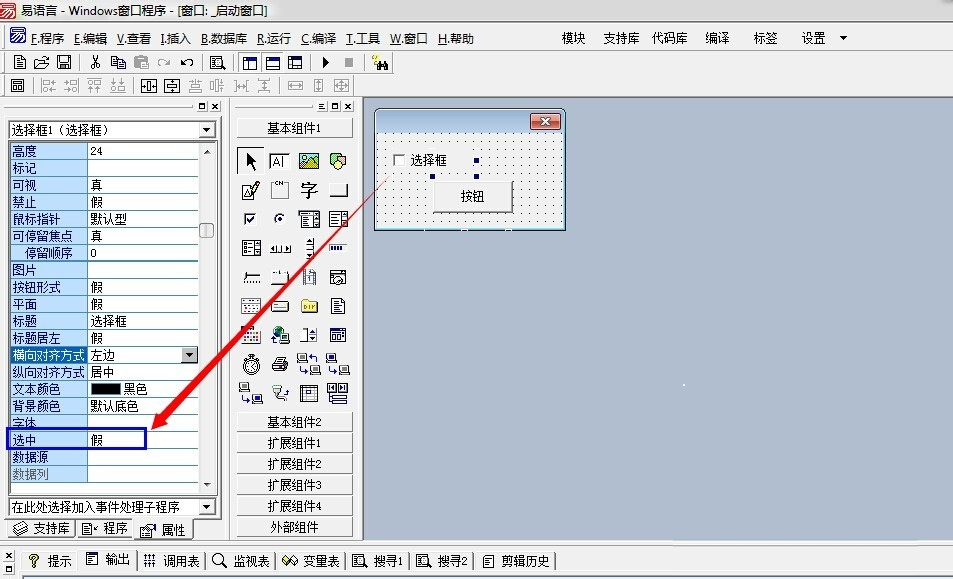Image resolution: width=953 pixels, height=579 pixels.
Task: Open the 选择框1 component selector dropdown
Action: pos(207,129)
